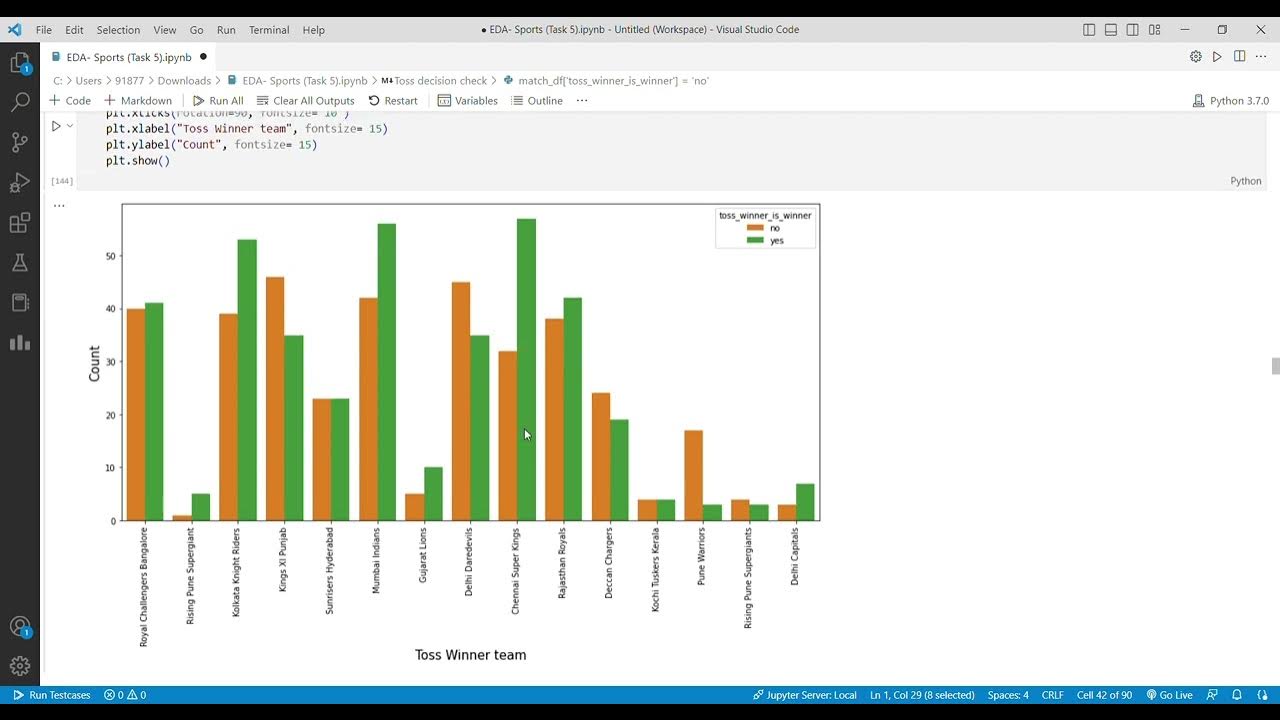
Task: Click the vertical scrollbar thumb on right
Action: pyautogui.click(x=1275, y=366)
